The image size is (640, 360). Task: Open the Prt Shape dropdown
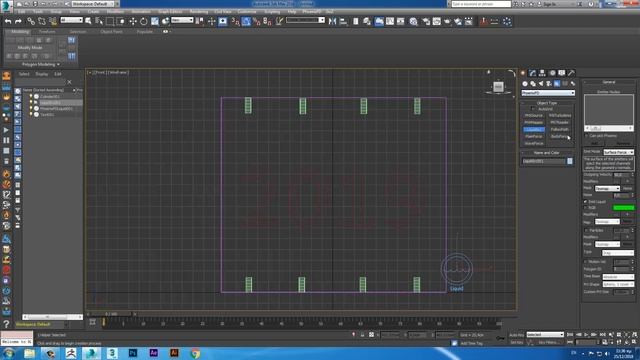(x=618, y=284)
